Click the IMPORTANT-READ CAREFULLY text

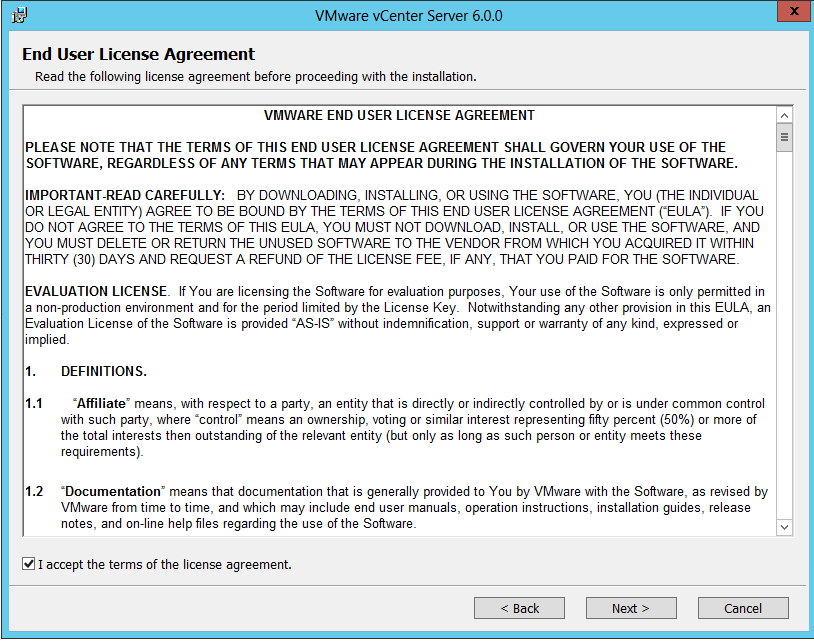tap(125, 195)
